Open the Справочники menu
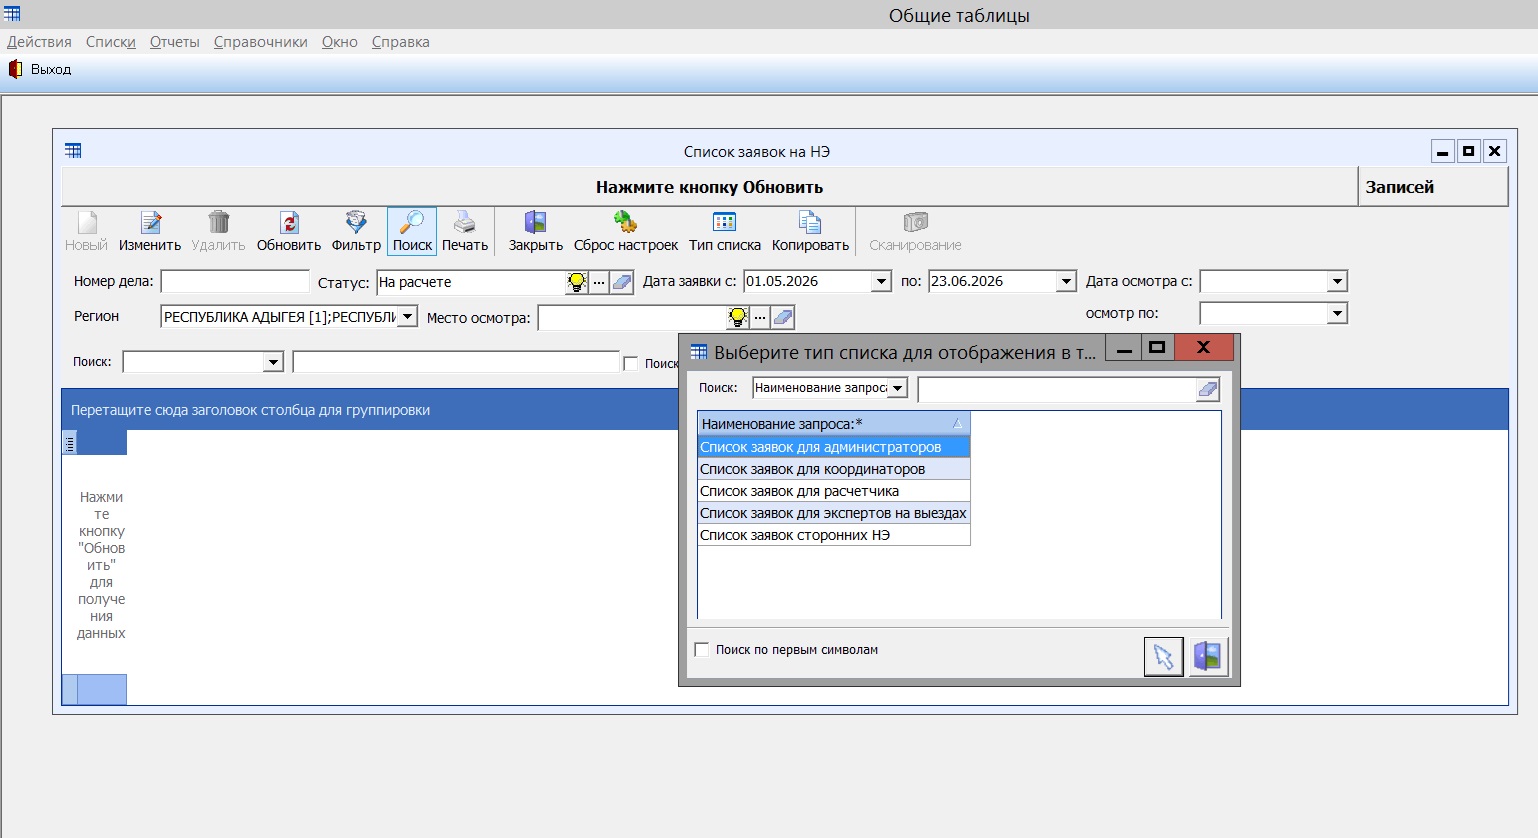Viewport: 1538px width, 838px height. pyautogui.click(x=261, y=42)
